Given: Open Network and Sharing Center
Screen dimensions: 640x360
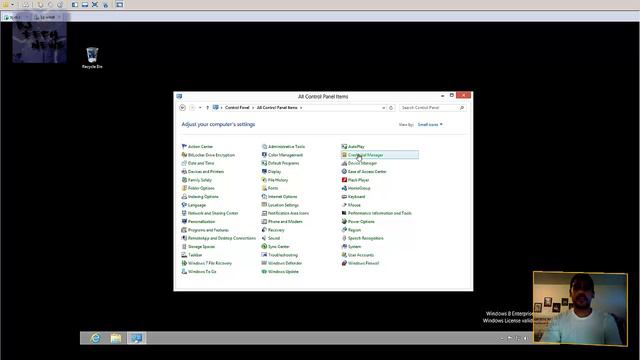Looking at the screenshot, I should 210,213.
